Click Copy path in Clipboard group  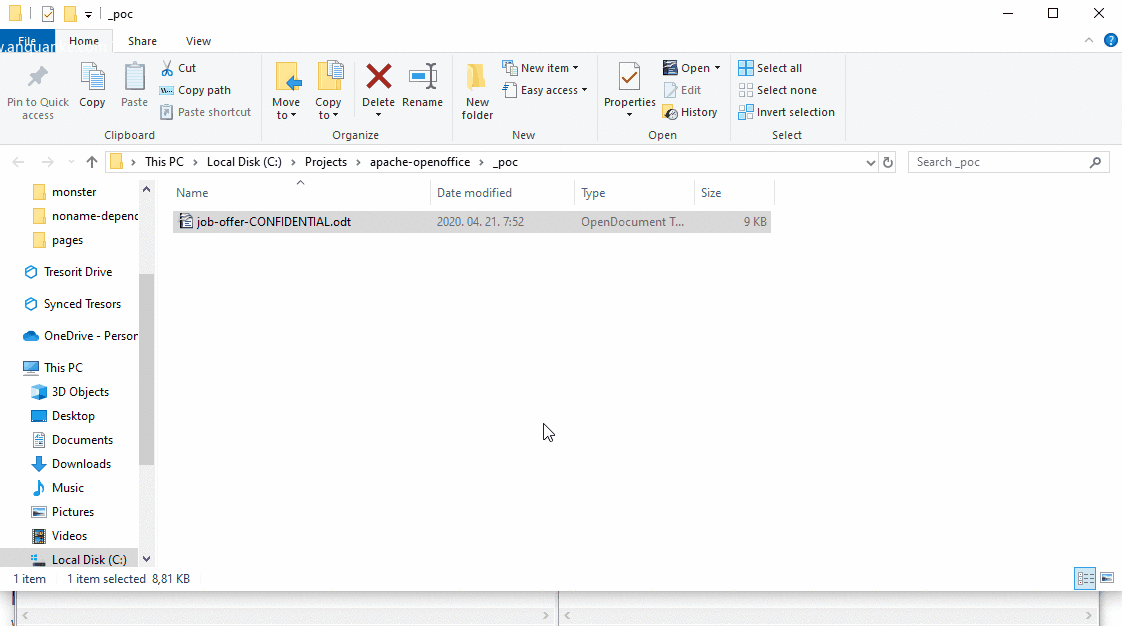click(195, 90)
